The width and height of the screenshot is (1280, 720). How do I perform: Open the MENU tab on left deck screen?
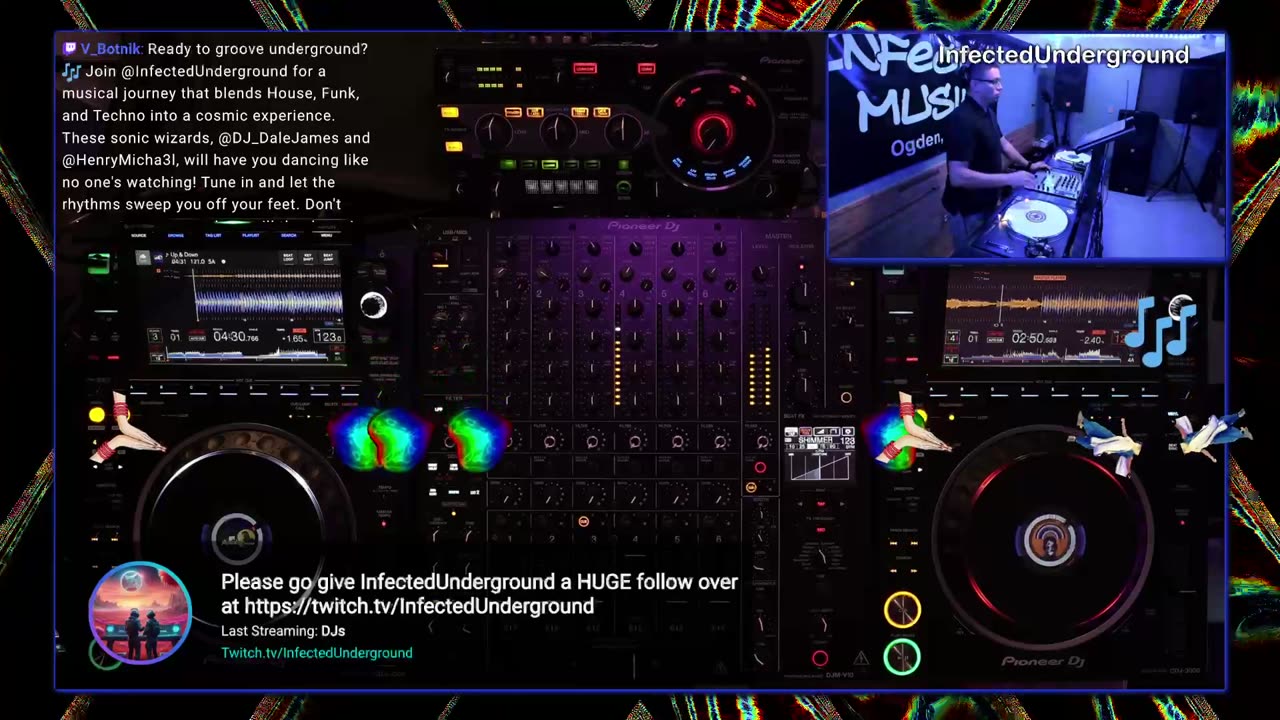coord(326,235)
